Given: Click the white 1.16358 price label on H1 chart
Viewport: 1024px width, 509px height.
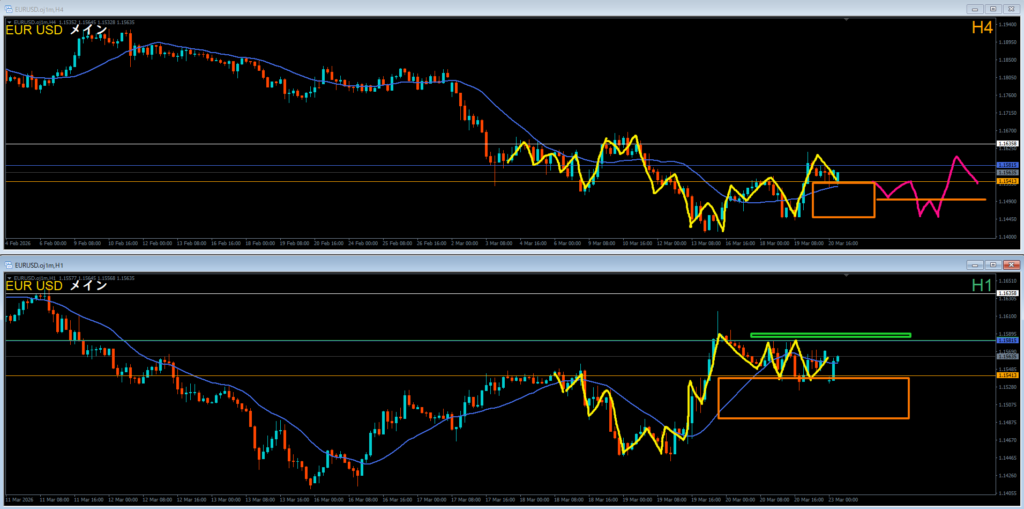Looking at the screenshot, I should 1006,293.
